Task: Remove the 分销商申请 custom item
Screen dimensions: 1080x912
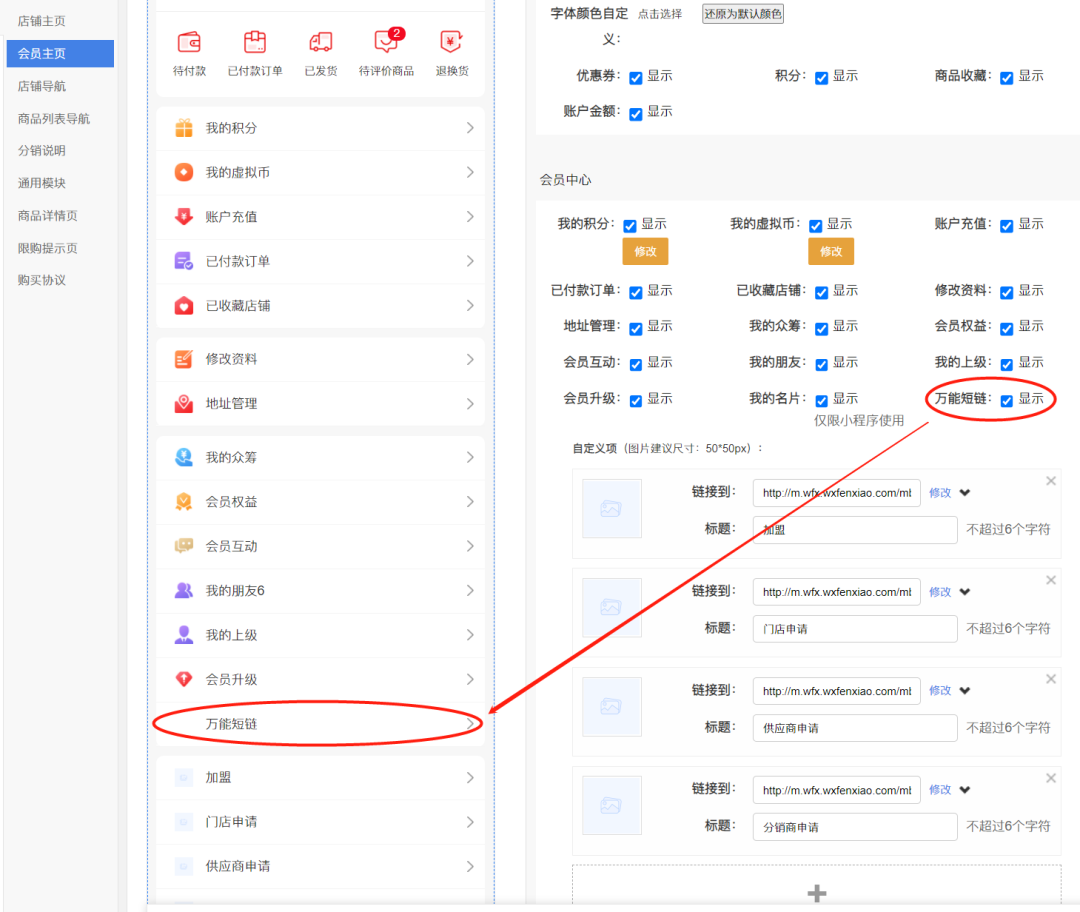Action: tap(1051, 778)
